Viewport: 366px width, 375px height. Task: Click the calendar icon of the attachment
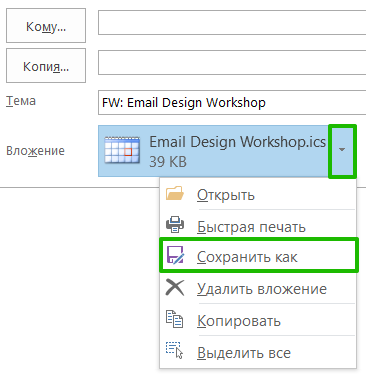(x=122, y=150)
